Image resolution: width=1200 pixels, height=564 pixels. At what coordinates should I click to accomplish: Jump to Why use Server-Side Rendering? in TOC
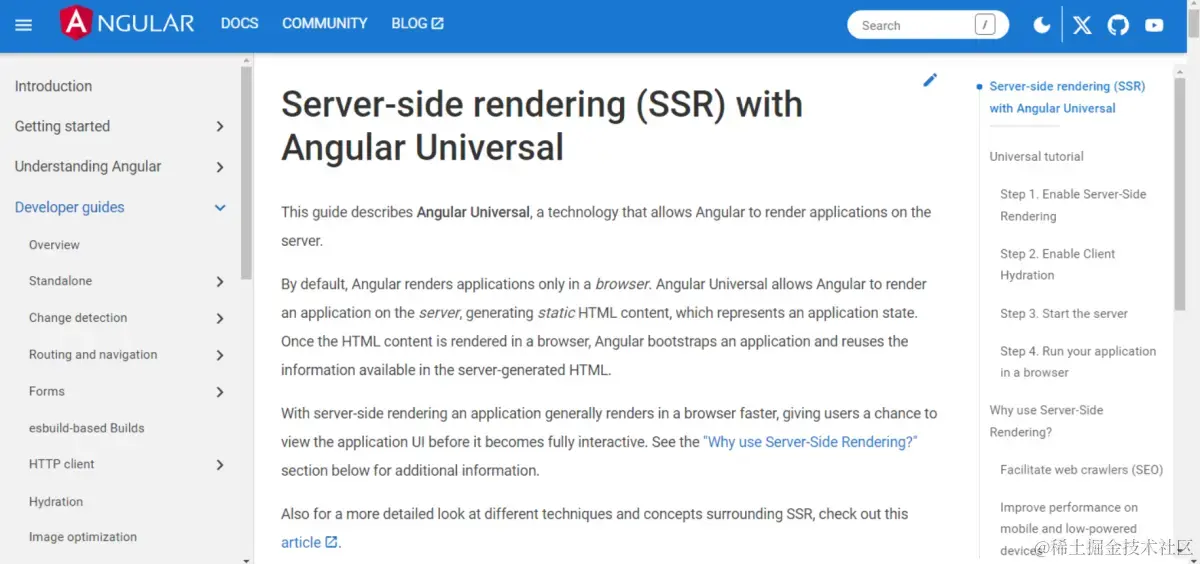coord(1046,421)
